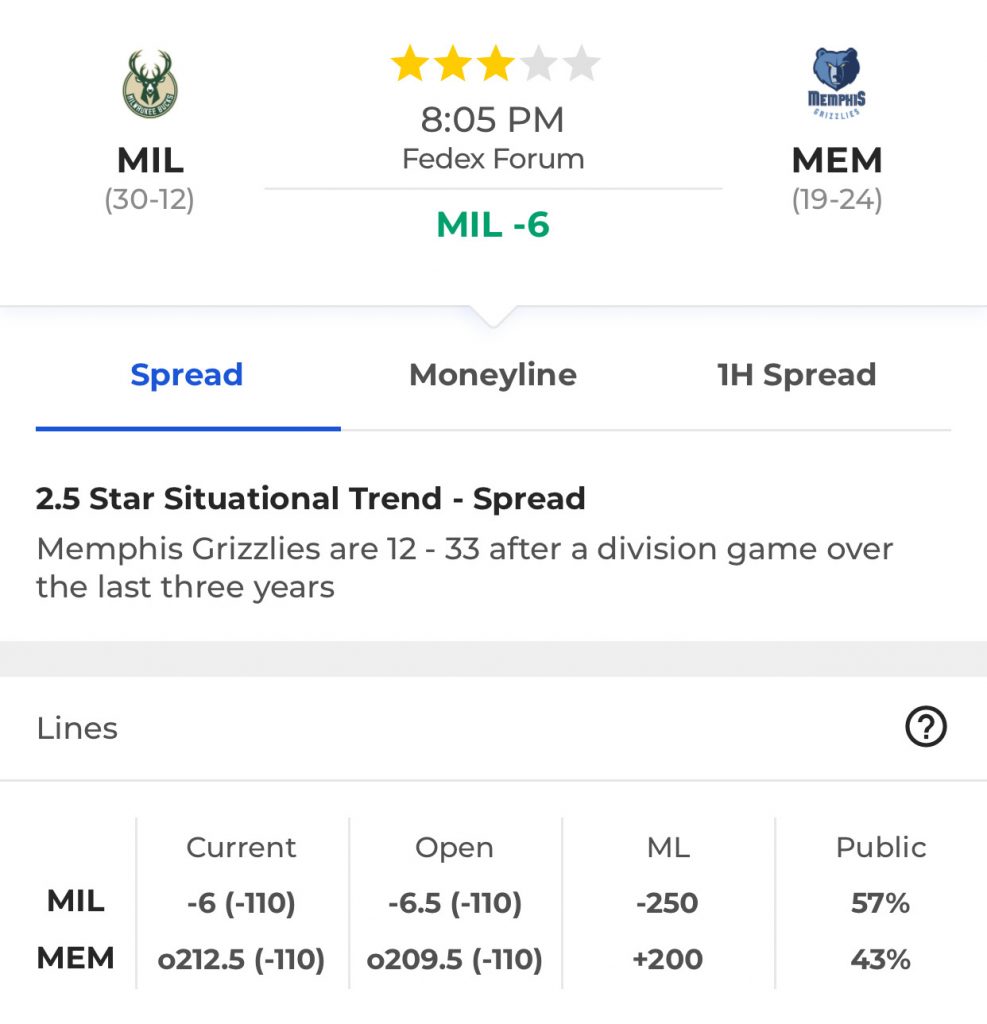Tap the MIL public 57% value
This screenshot has height=1024, width=987.
pyautogui.click(x=881, y=903)
